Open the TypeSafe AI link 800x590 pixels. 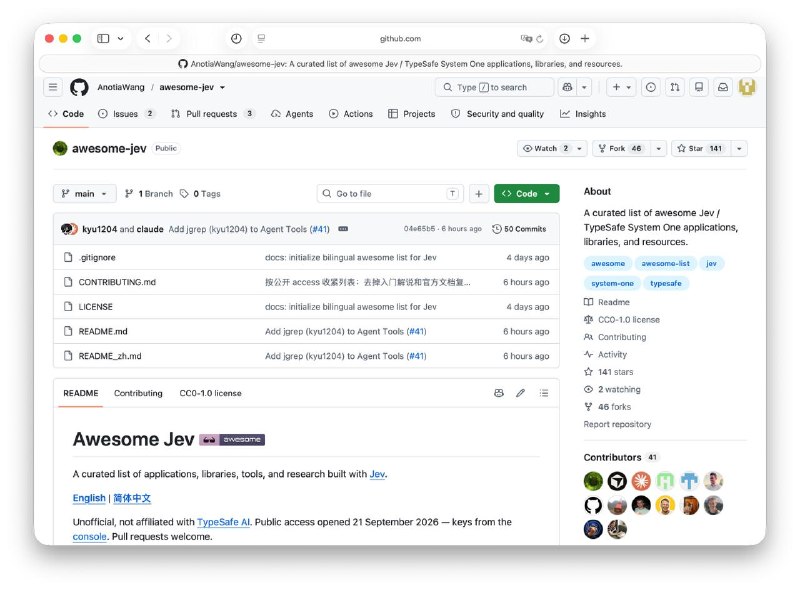click(223, 522)
